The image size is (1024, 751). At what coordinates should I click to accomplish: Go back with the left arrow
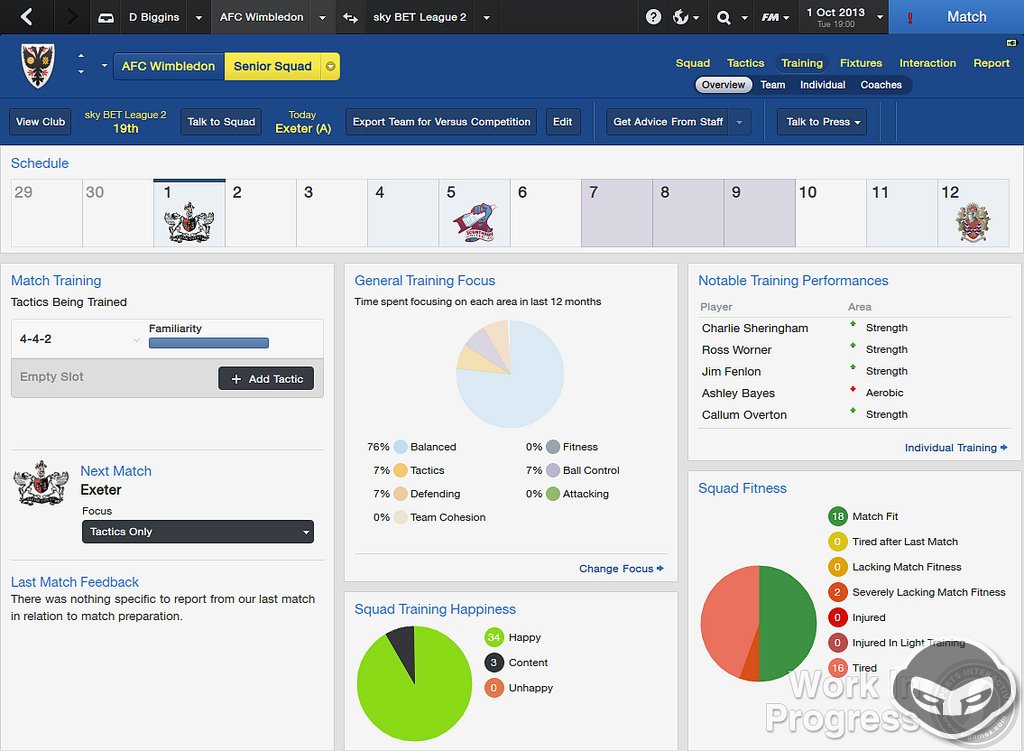[x=27, y=17]
